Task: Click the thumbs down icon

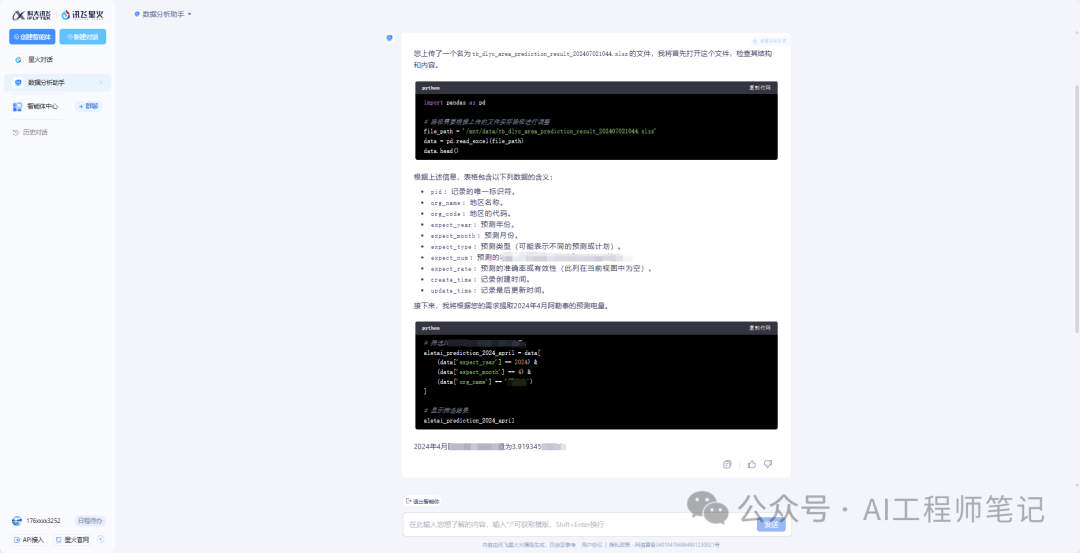Action: pyautogui.click(x=768, y=464)
